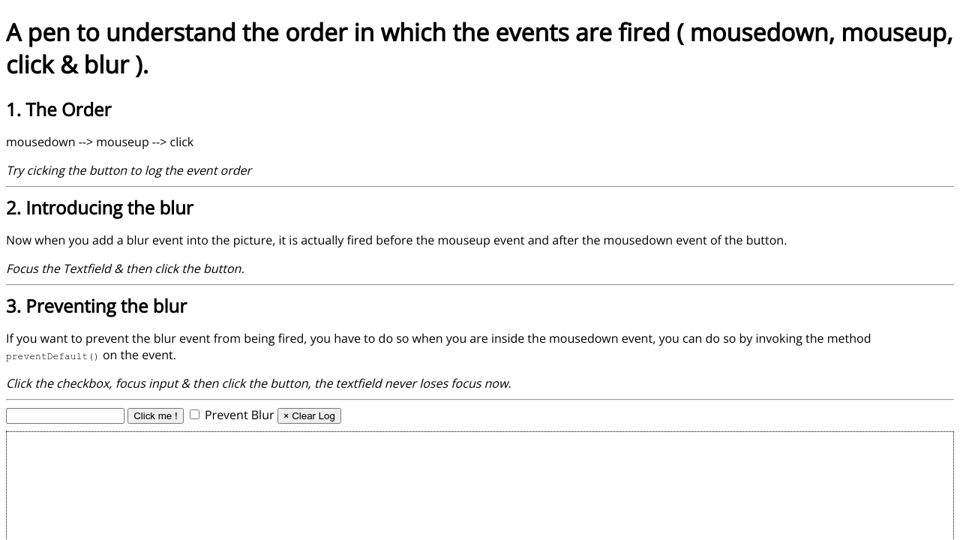The image size is (960, 540).
Task: Click the divider line above the text field
Action: coord(480,400)
